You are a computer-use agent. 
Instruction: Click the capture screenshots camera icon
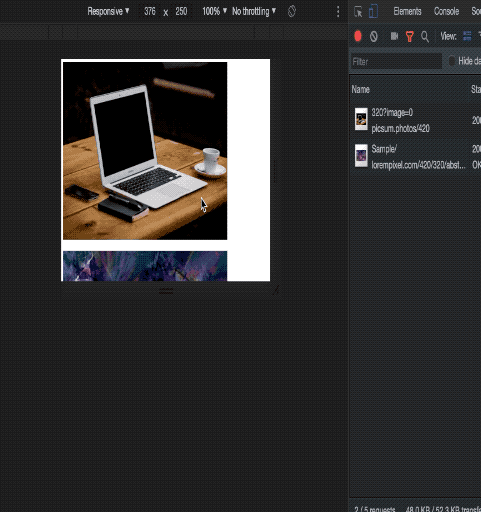[x=394, y=36]
